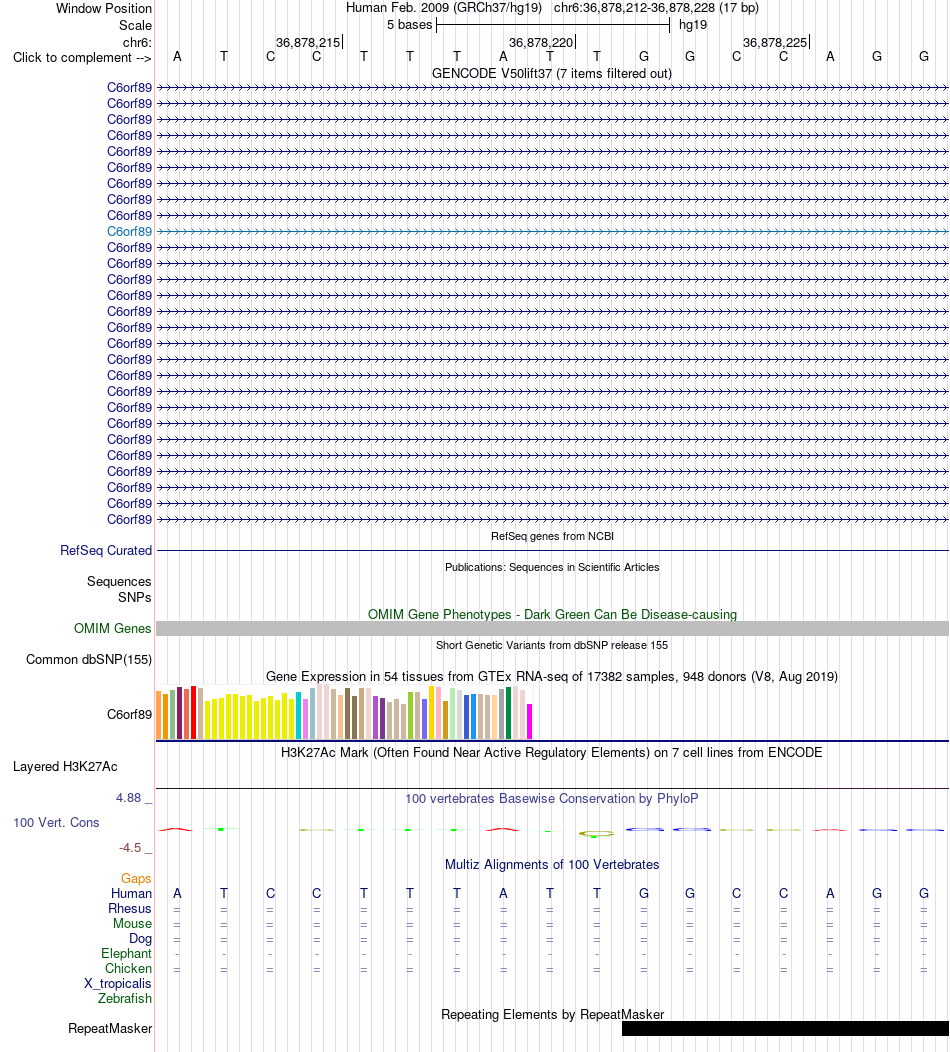Click the hg19 label beside scale bar
950x1052 pixels.
pyautogui.click(x=693, y=25)
